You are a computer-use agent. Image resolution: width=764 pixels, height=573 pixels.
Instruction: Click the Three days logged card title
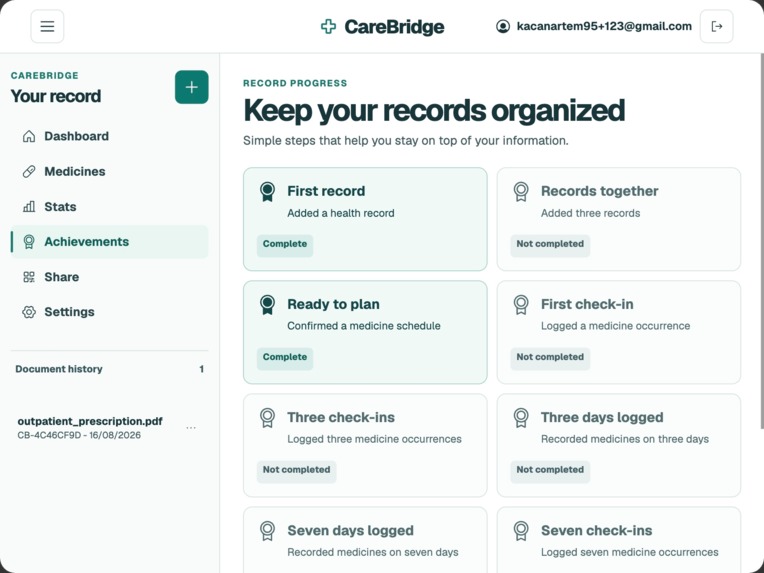(x=602, y=418)
